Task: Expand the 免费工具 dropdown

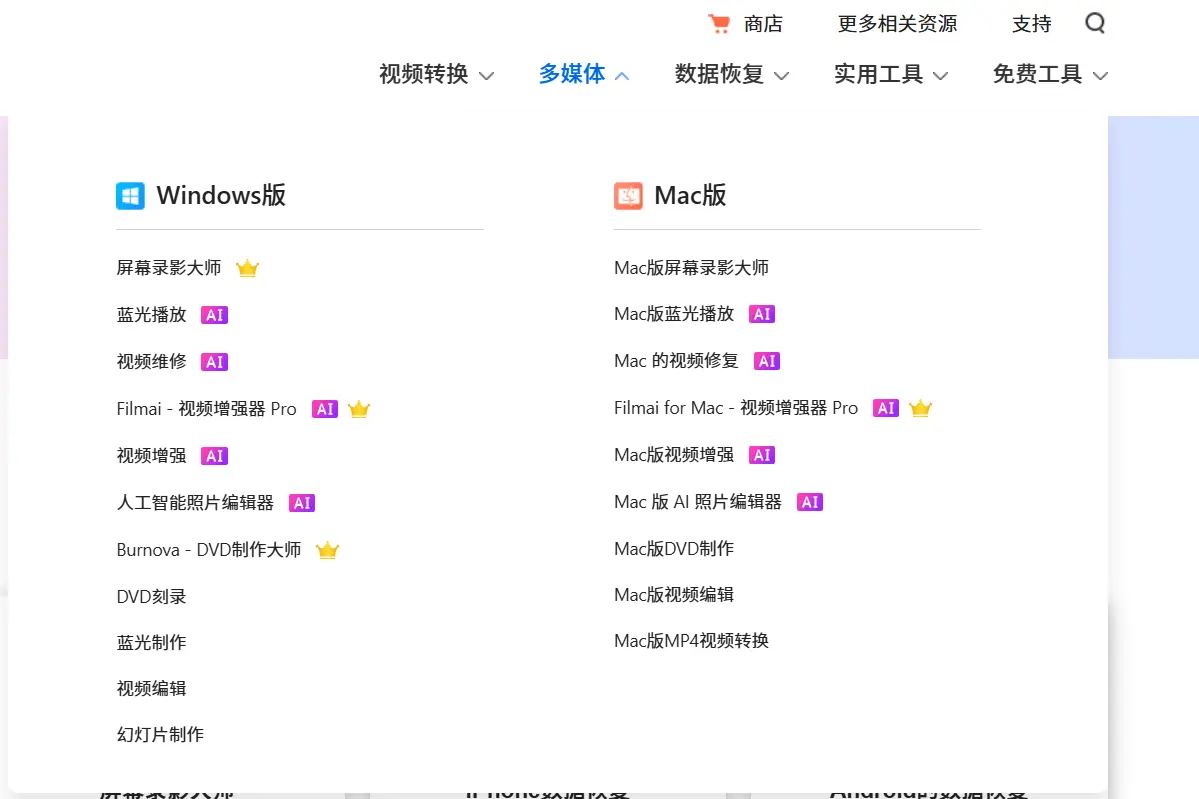Action: pyautogui.click(x=1049, y=74)
